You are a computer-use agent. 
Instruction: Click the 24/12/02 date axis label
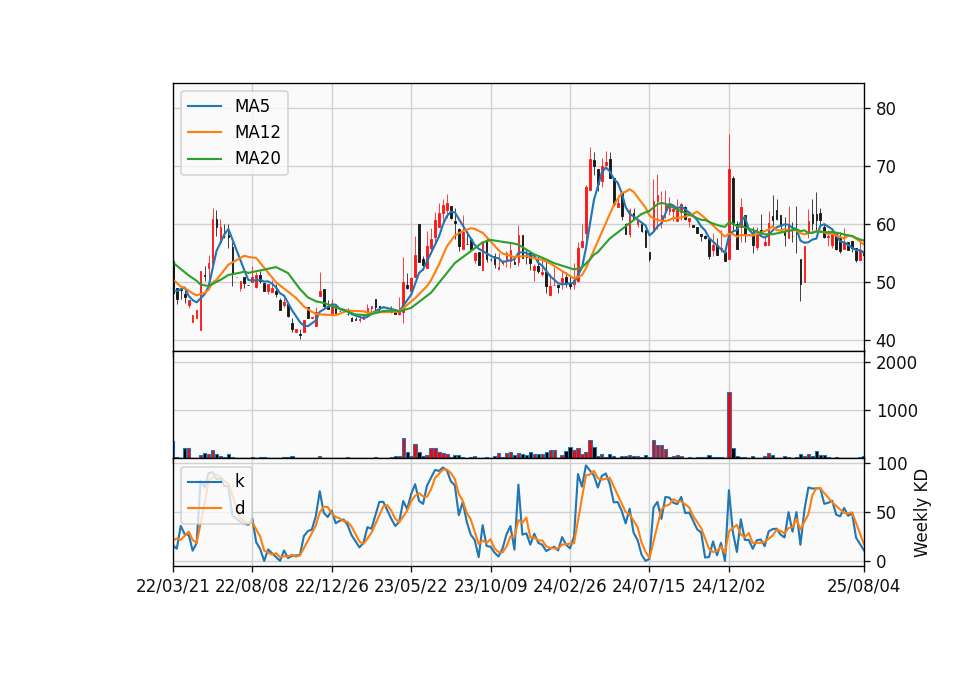[x=729, y=586]
